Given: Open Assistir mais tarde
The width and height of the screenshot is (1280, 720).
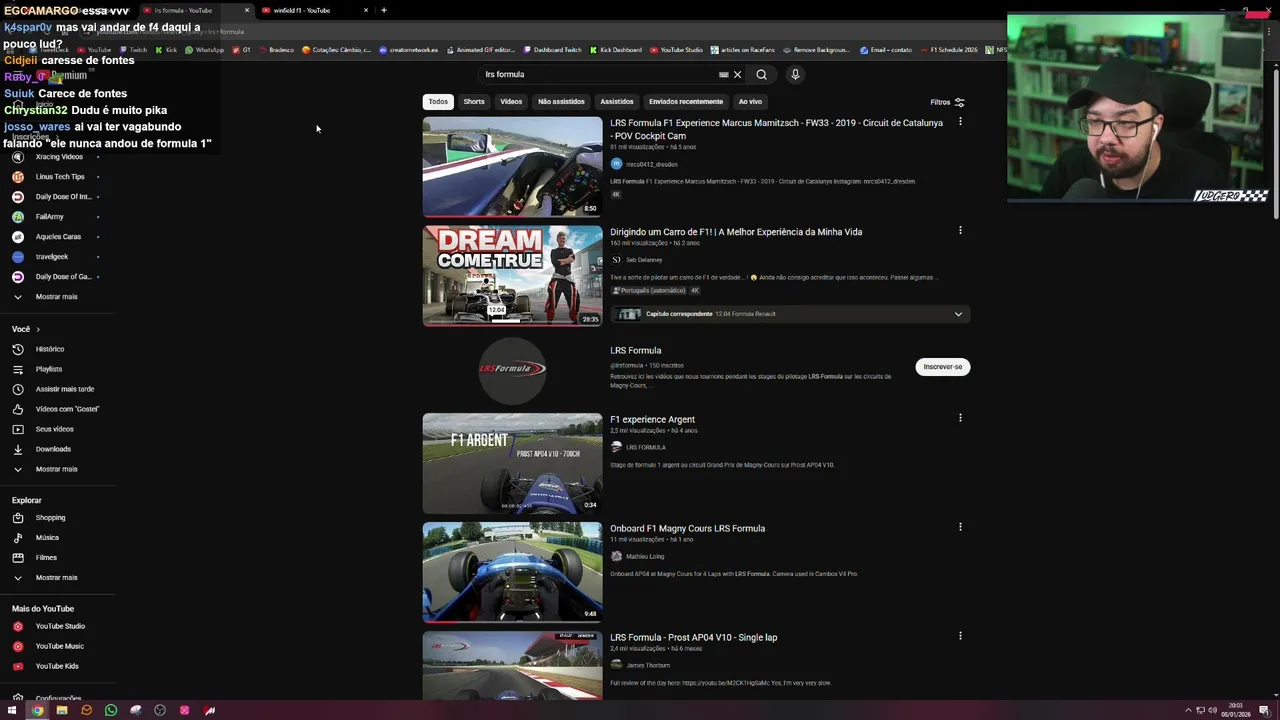Looking at the screenshot, I should click(65, 389).
